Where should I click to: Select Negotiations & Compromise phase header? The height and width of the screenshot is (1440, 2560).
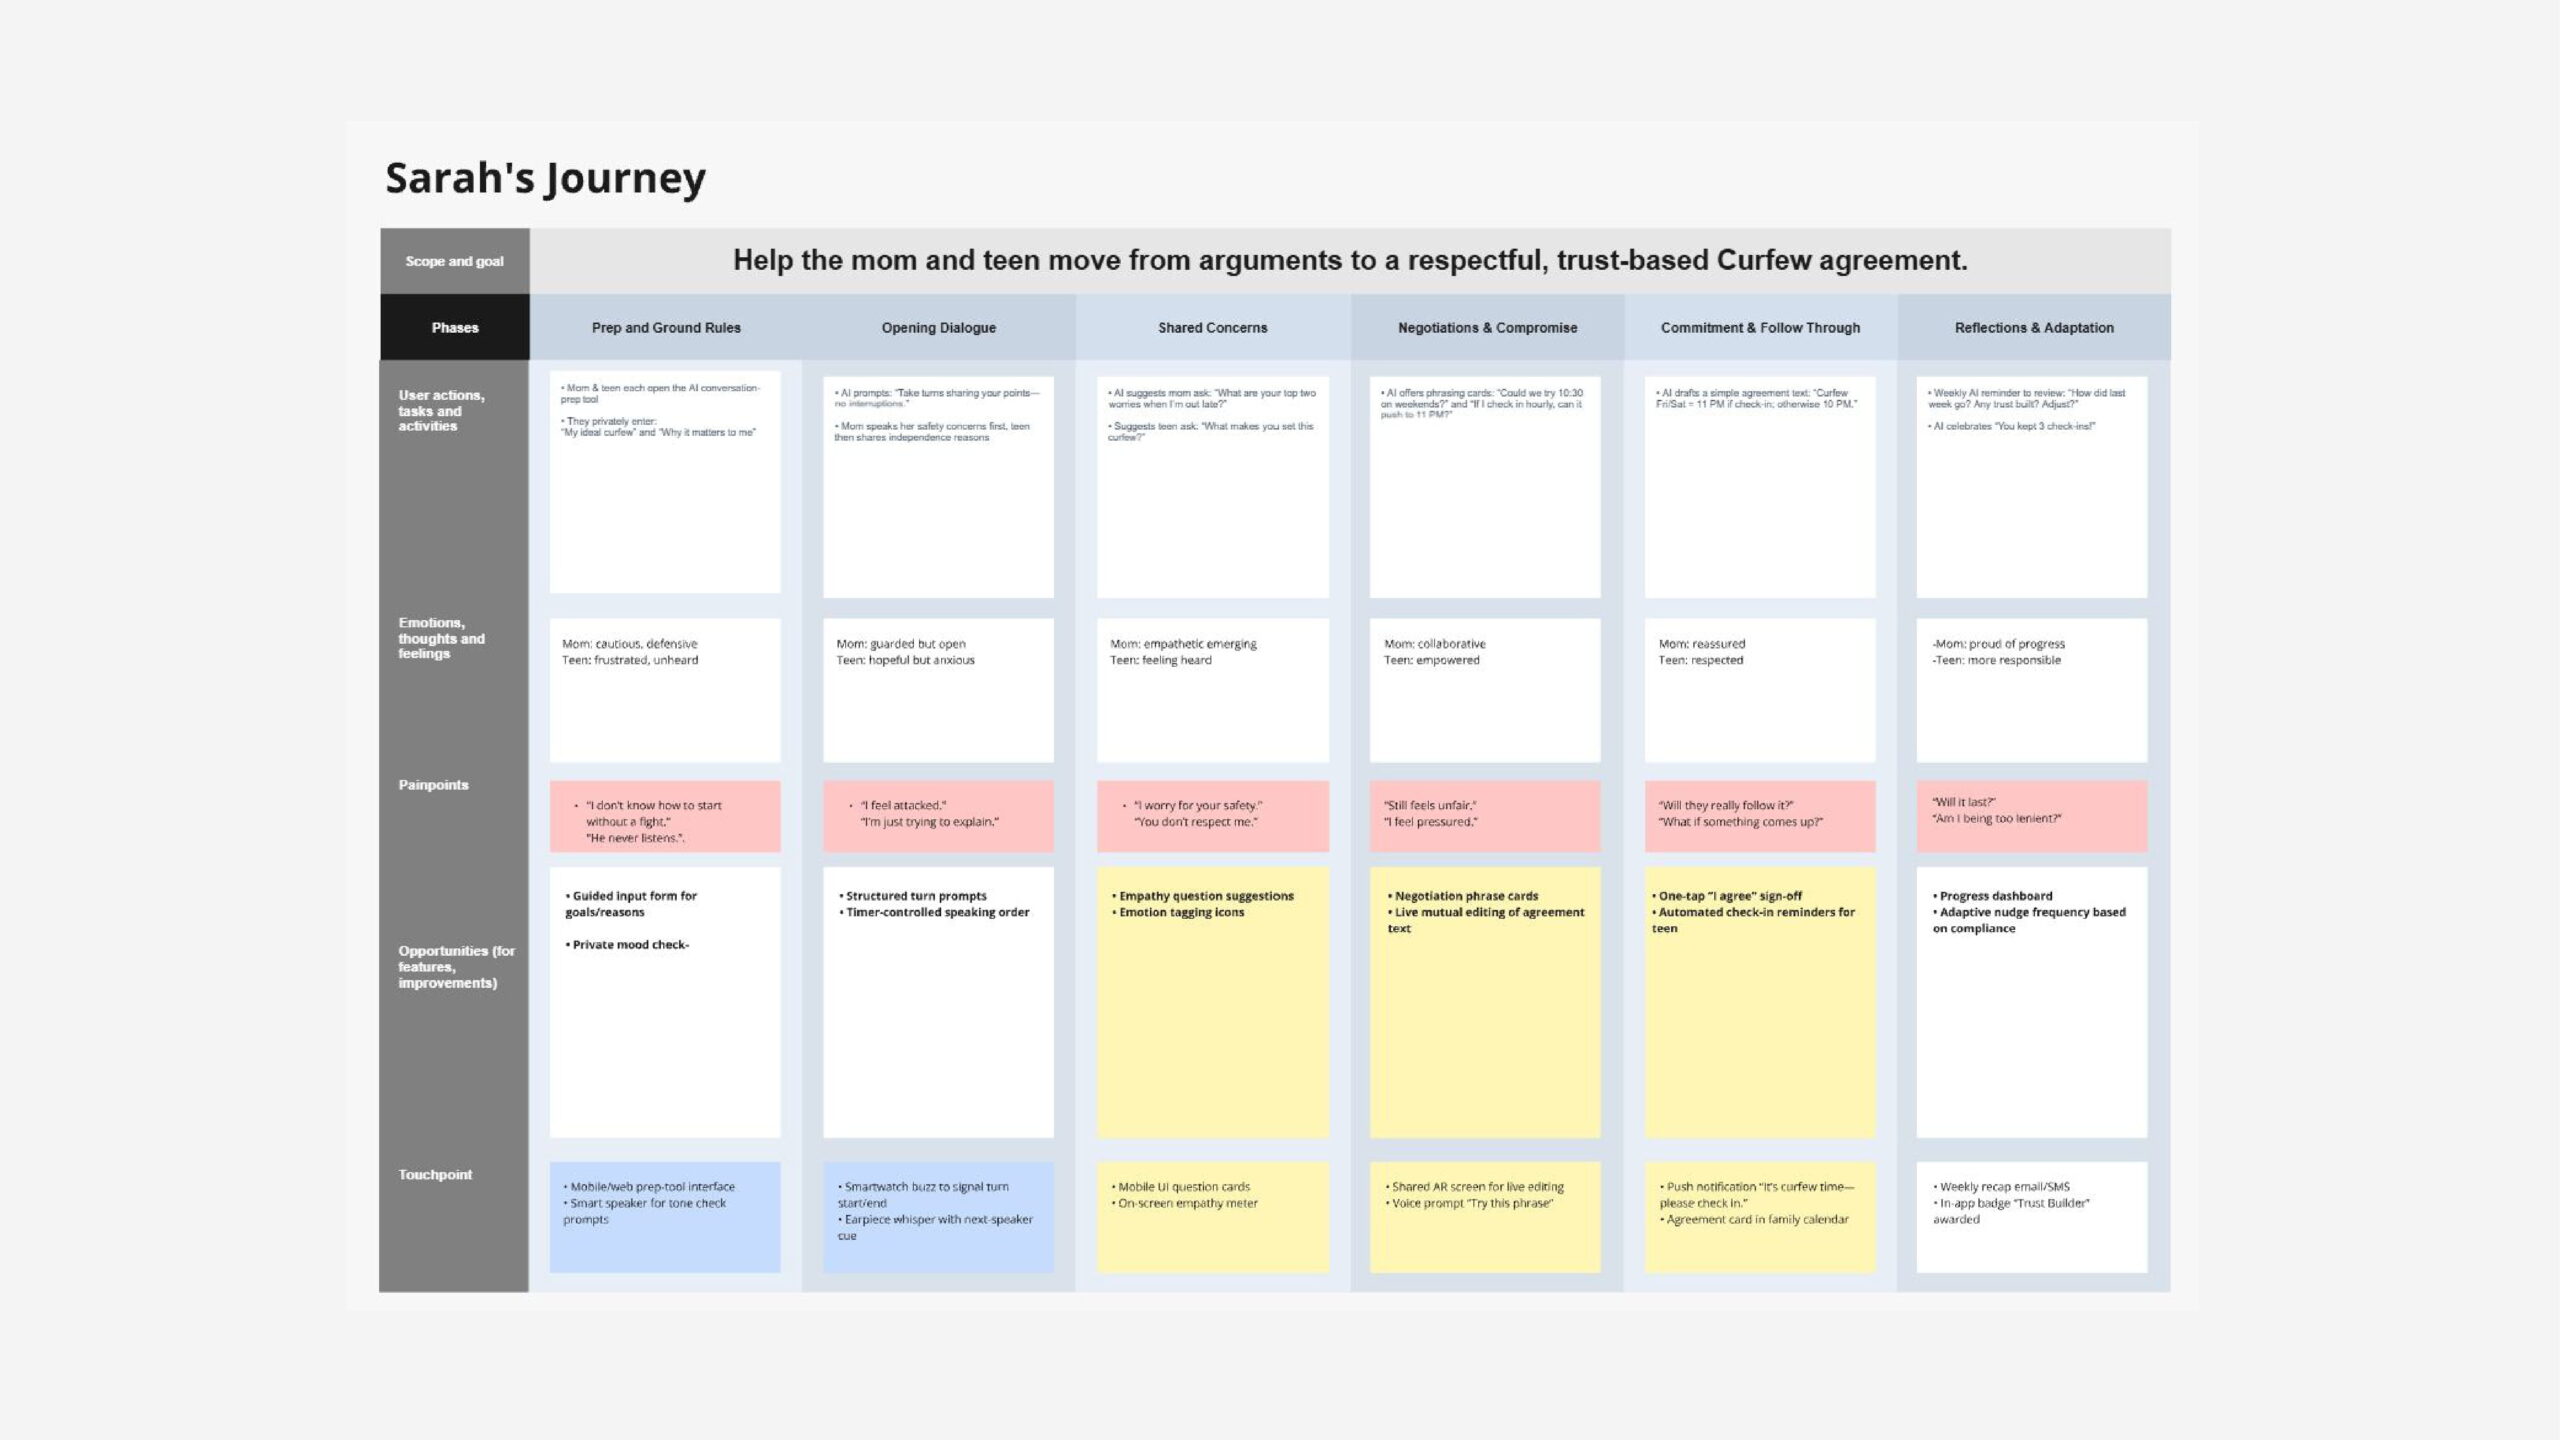click(1486, 327)
